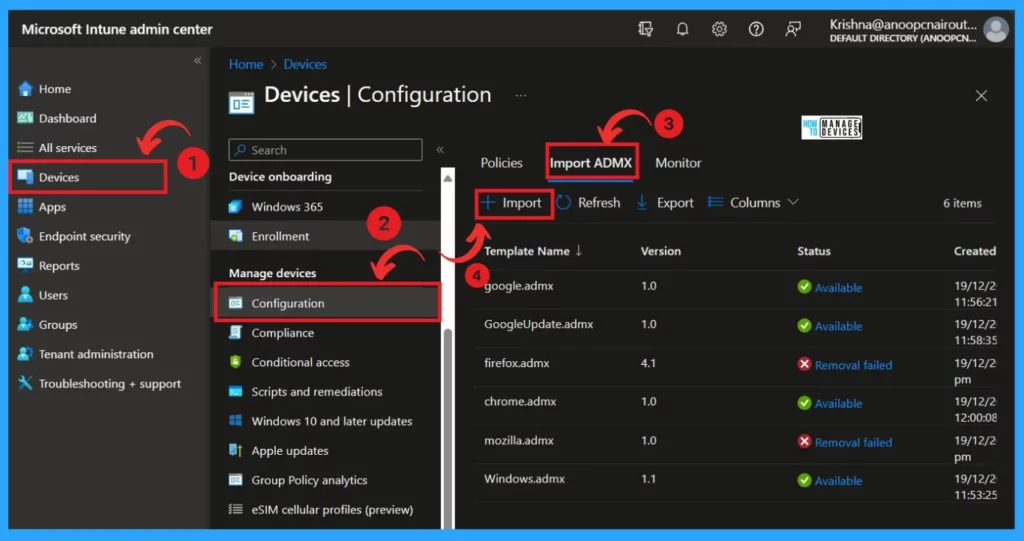Viewport: 1024px width, 541px height.
Task: Select Configuration under Manage devices
Action: [327, 303]
